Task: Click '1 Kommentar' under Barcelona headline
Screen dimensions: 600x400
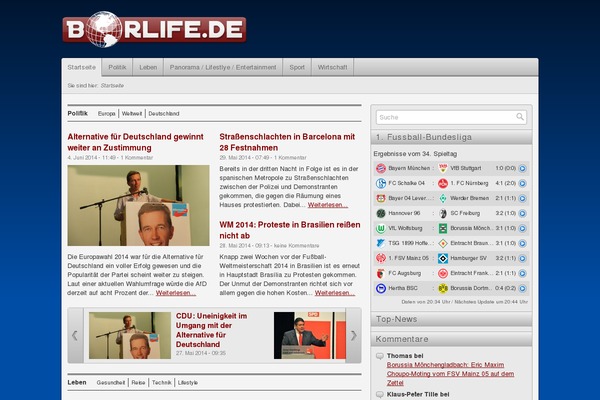Action: click(290, 158)
